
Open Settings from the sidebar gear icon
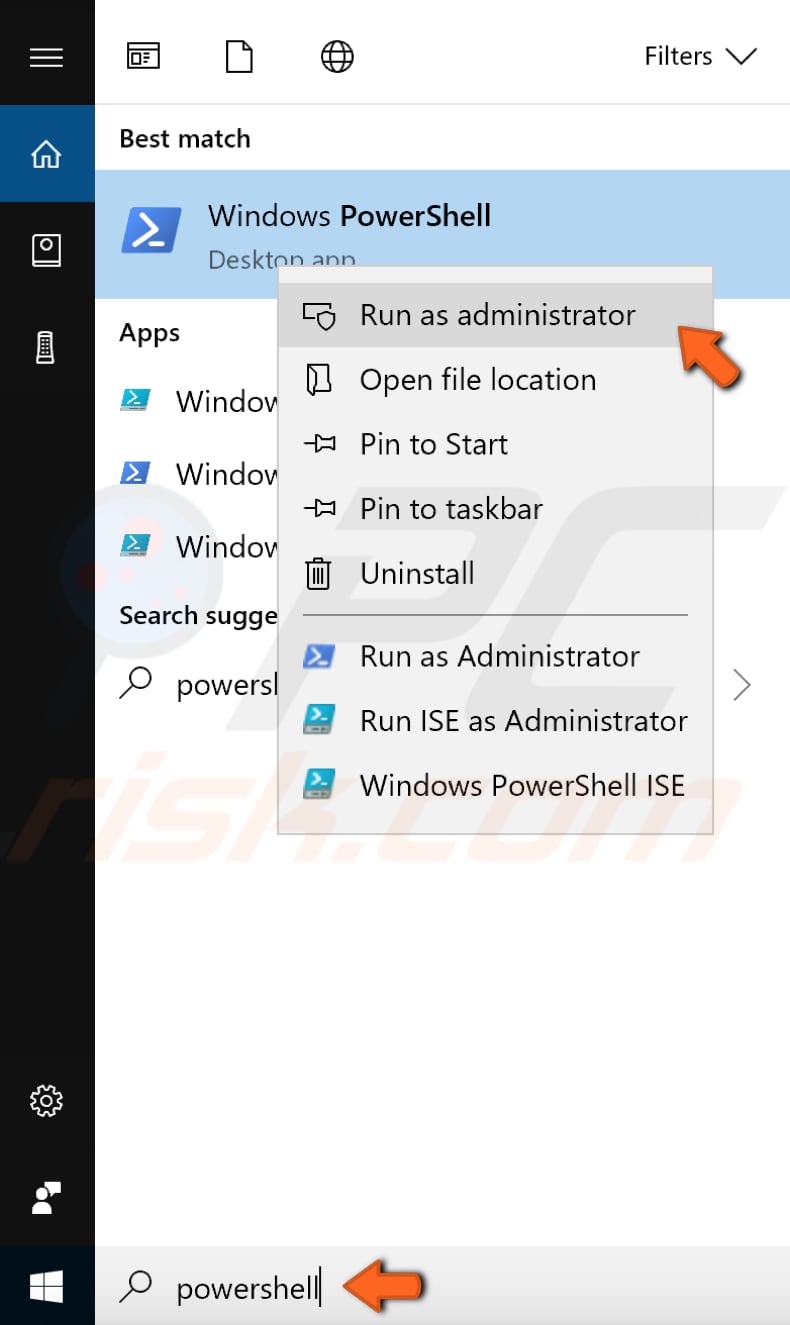click(x=47, y=1101)
